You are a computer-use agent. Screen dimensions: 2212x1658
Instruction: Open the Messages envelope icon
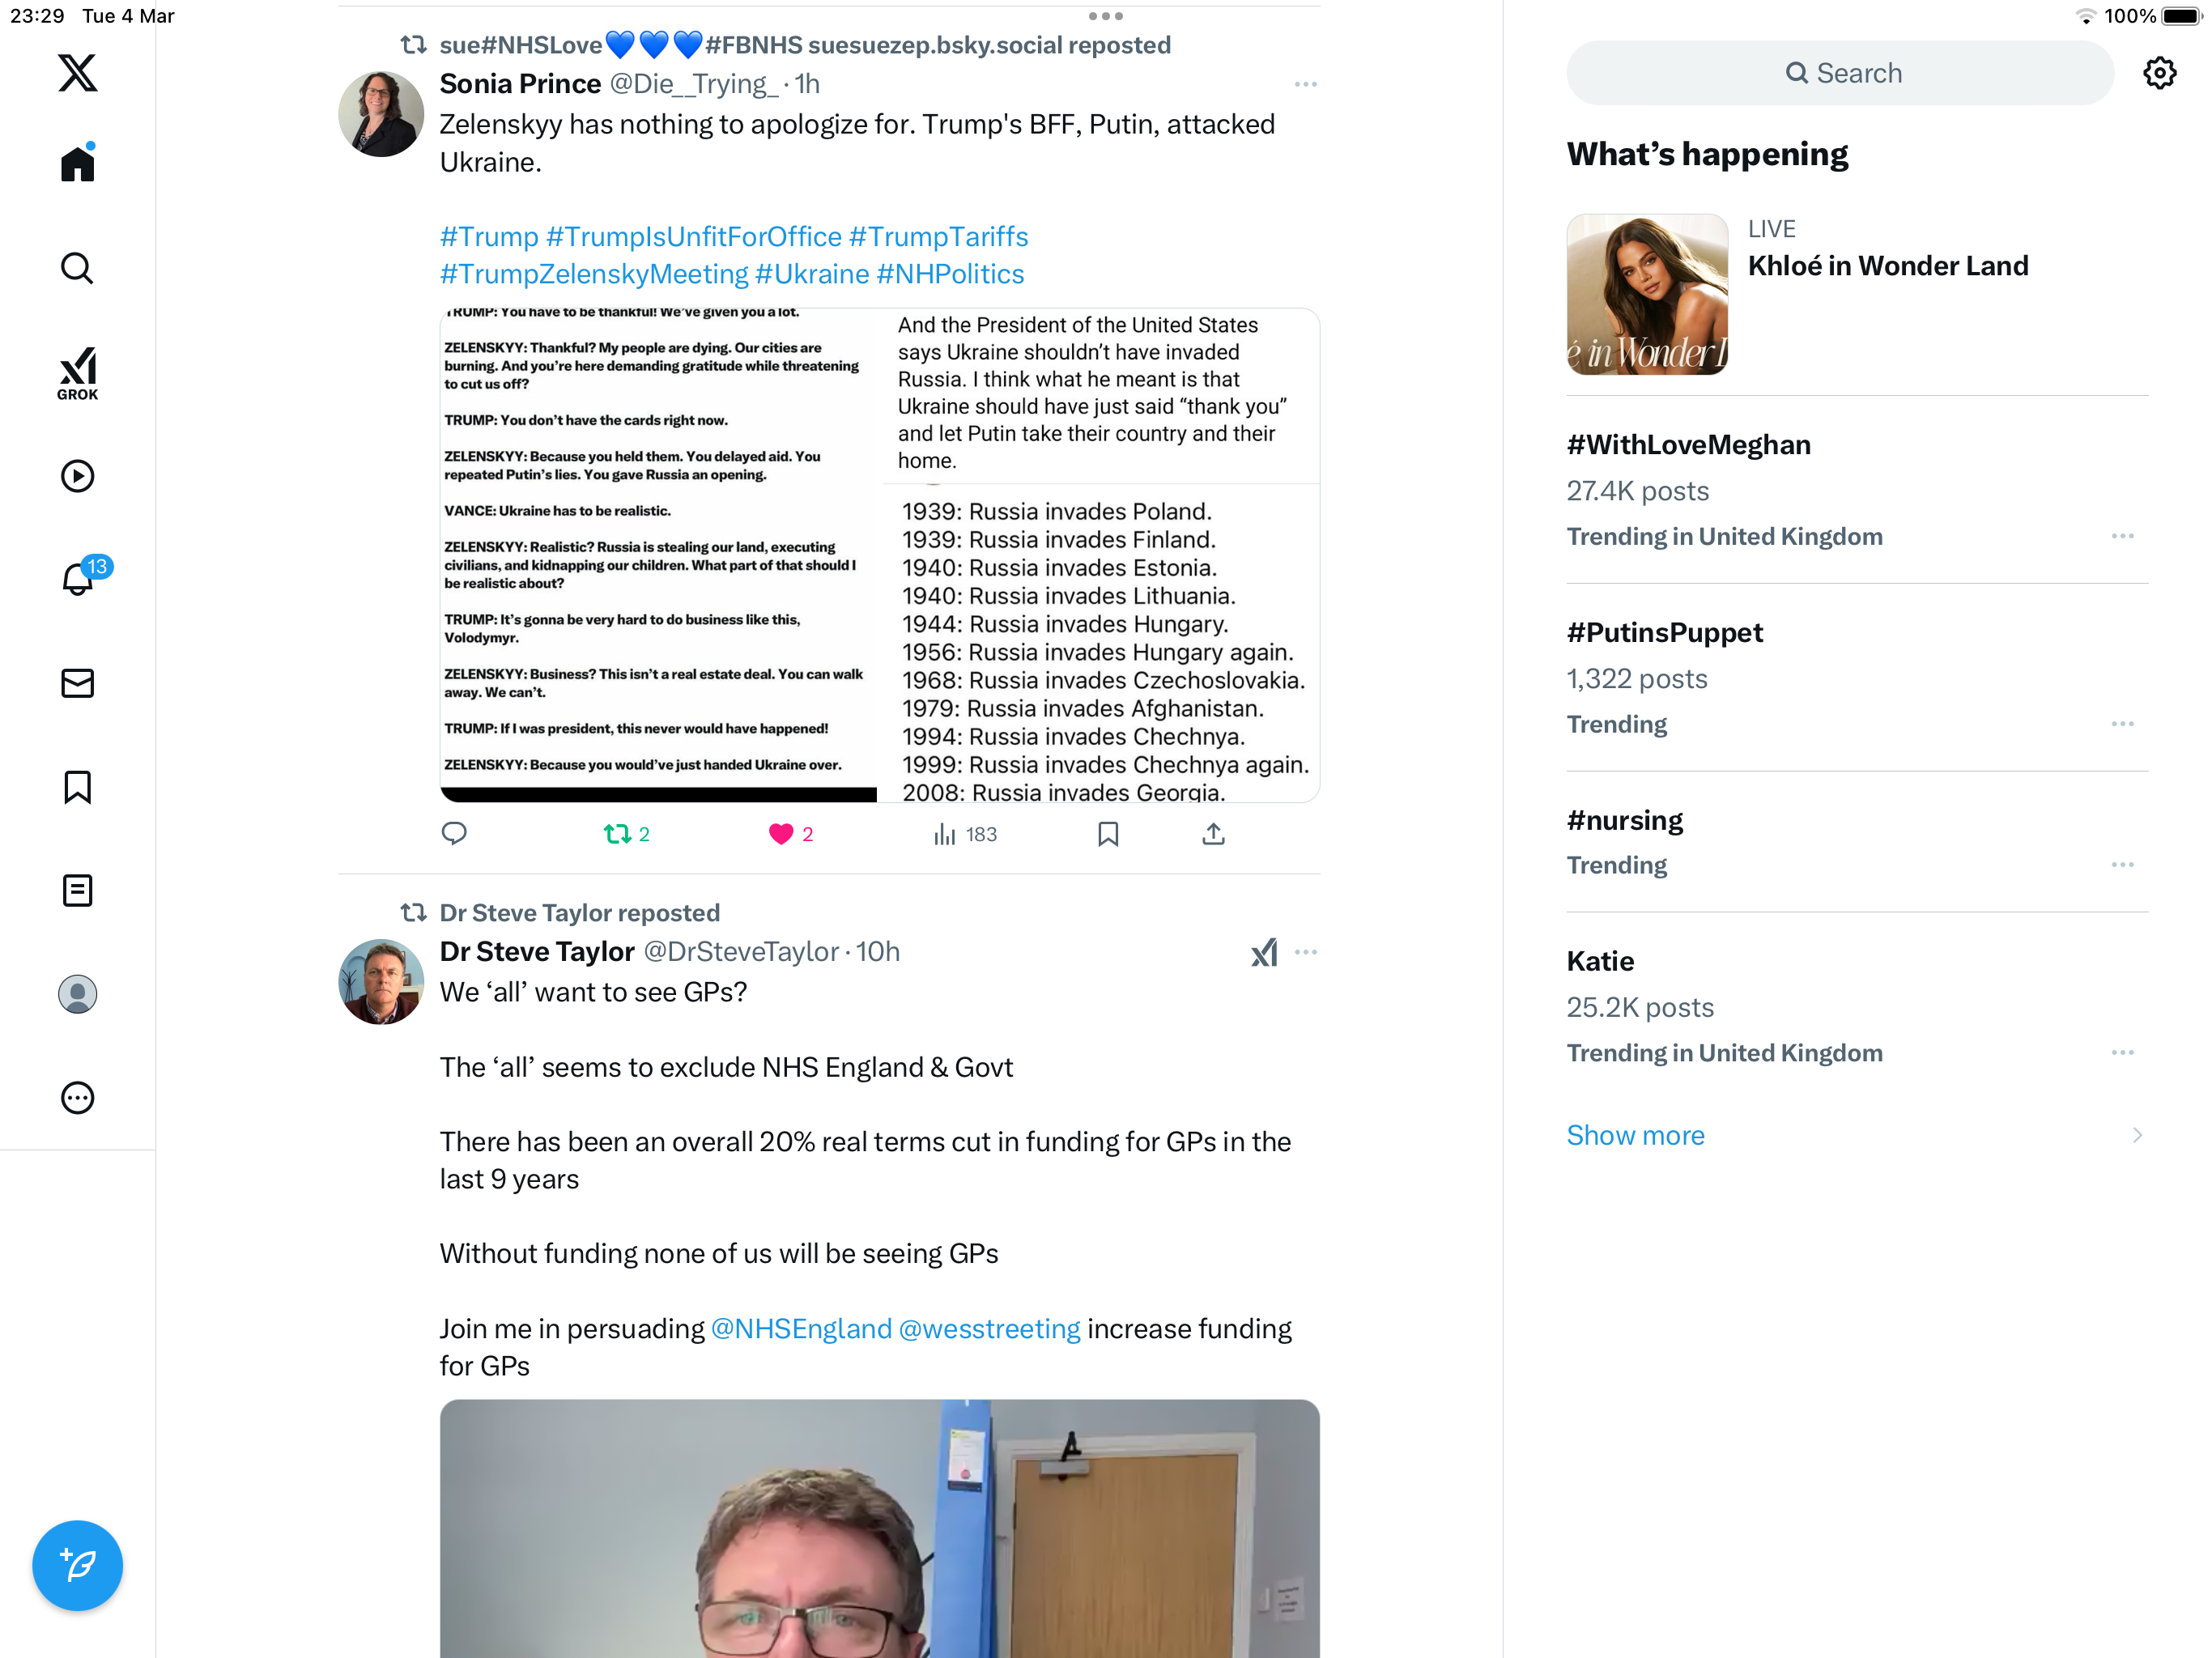pos(77,683)
